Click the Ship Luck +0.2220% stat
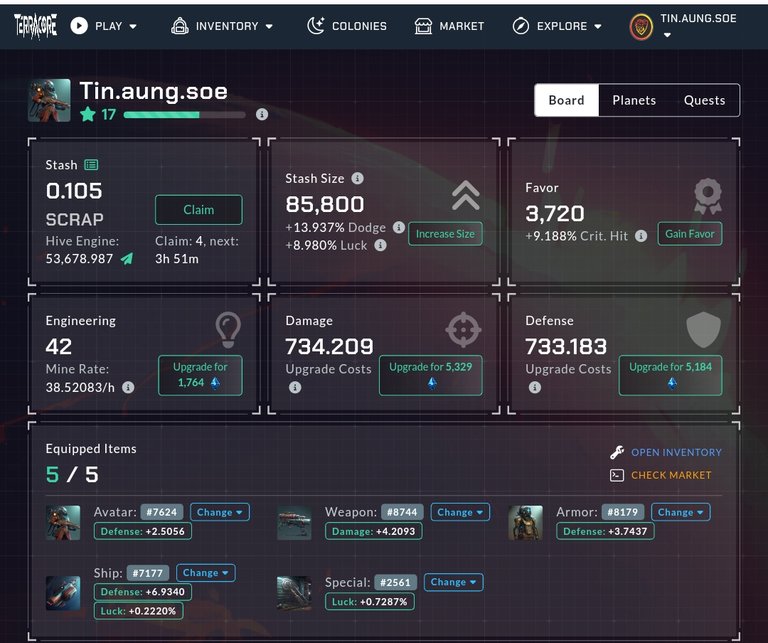The width and height of the screenshot is (768, 643). [139, 611]
